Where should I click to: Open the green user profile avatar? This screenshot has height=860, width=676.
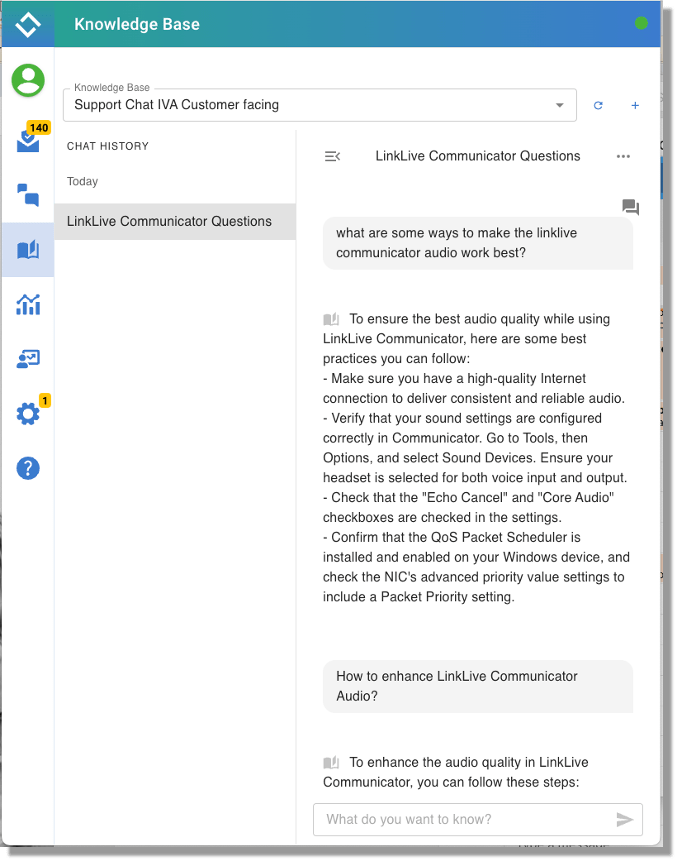click(28, 80)
